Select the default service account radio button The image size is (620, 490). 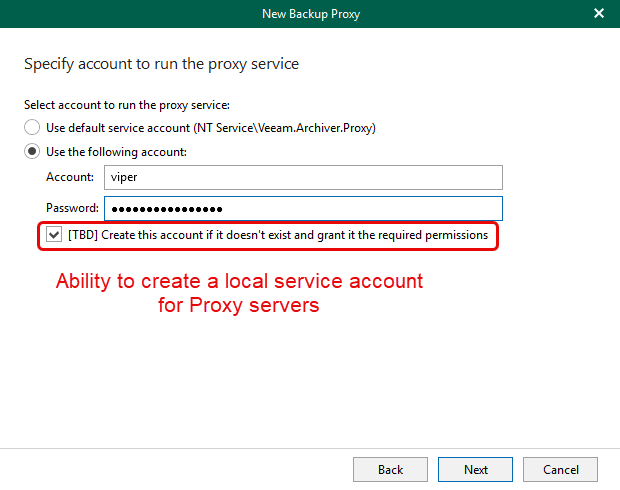[33, 128]
